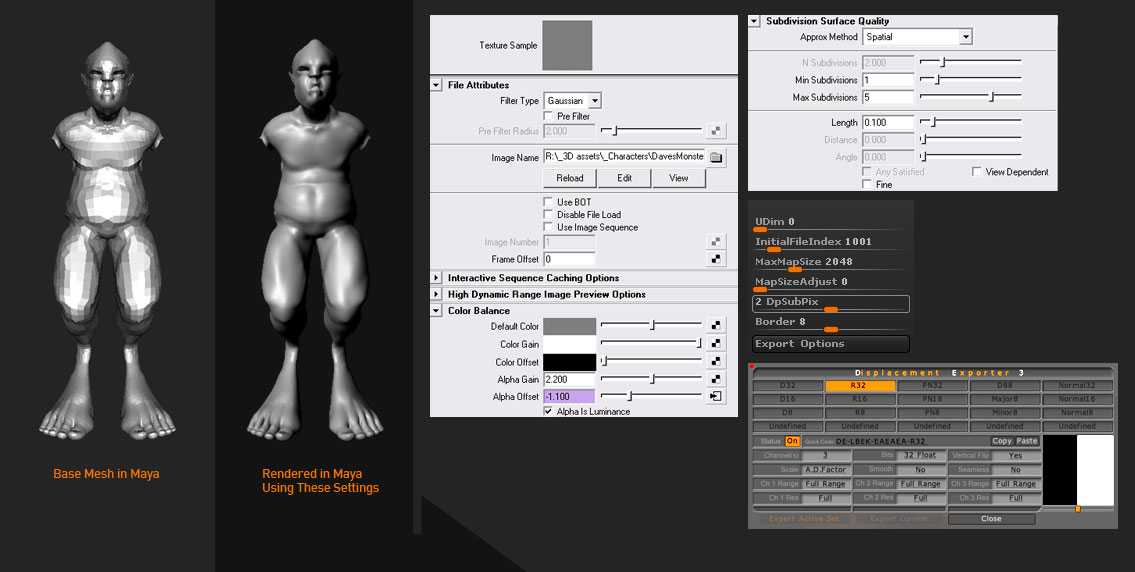Select the D32 export preset
The width and height of the screenshot is (1135, 572).
[x=788, y=386]
